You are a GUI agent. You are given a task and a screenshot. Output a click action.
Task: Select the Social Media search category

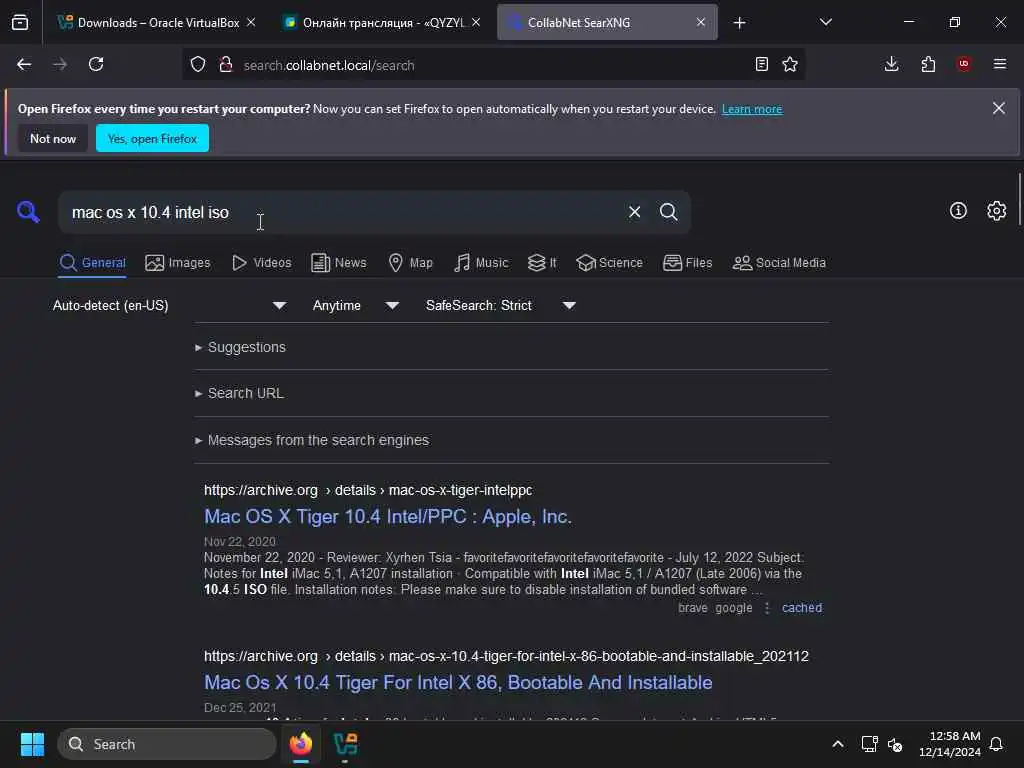tap(779, 263)
